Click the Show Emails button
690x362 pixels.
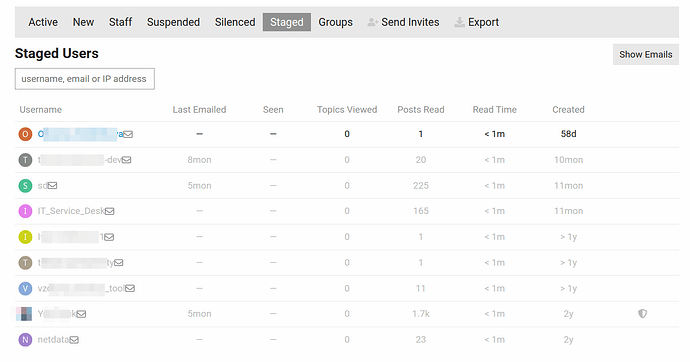646,55
